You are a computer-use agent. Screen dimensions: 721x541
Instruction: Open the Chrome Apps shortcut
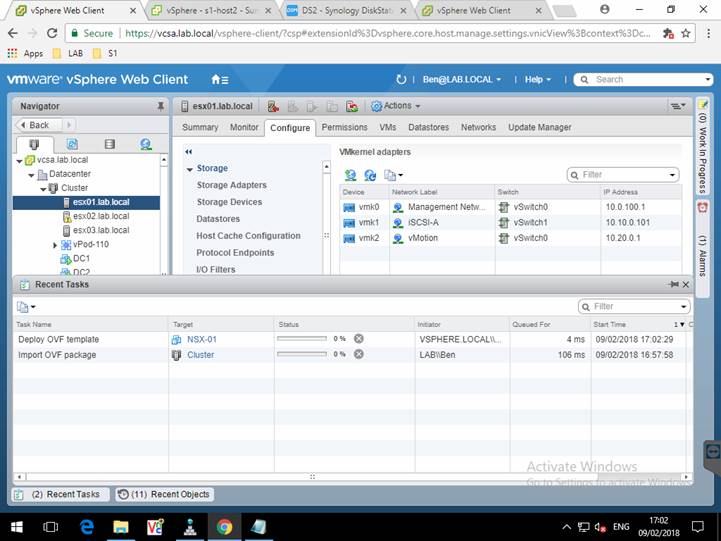click(x=25, y=53)
